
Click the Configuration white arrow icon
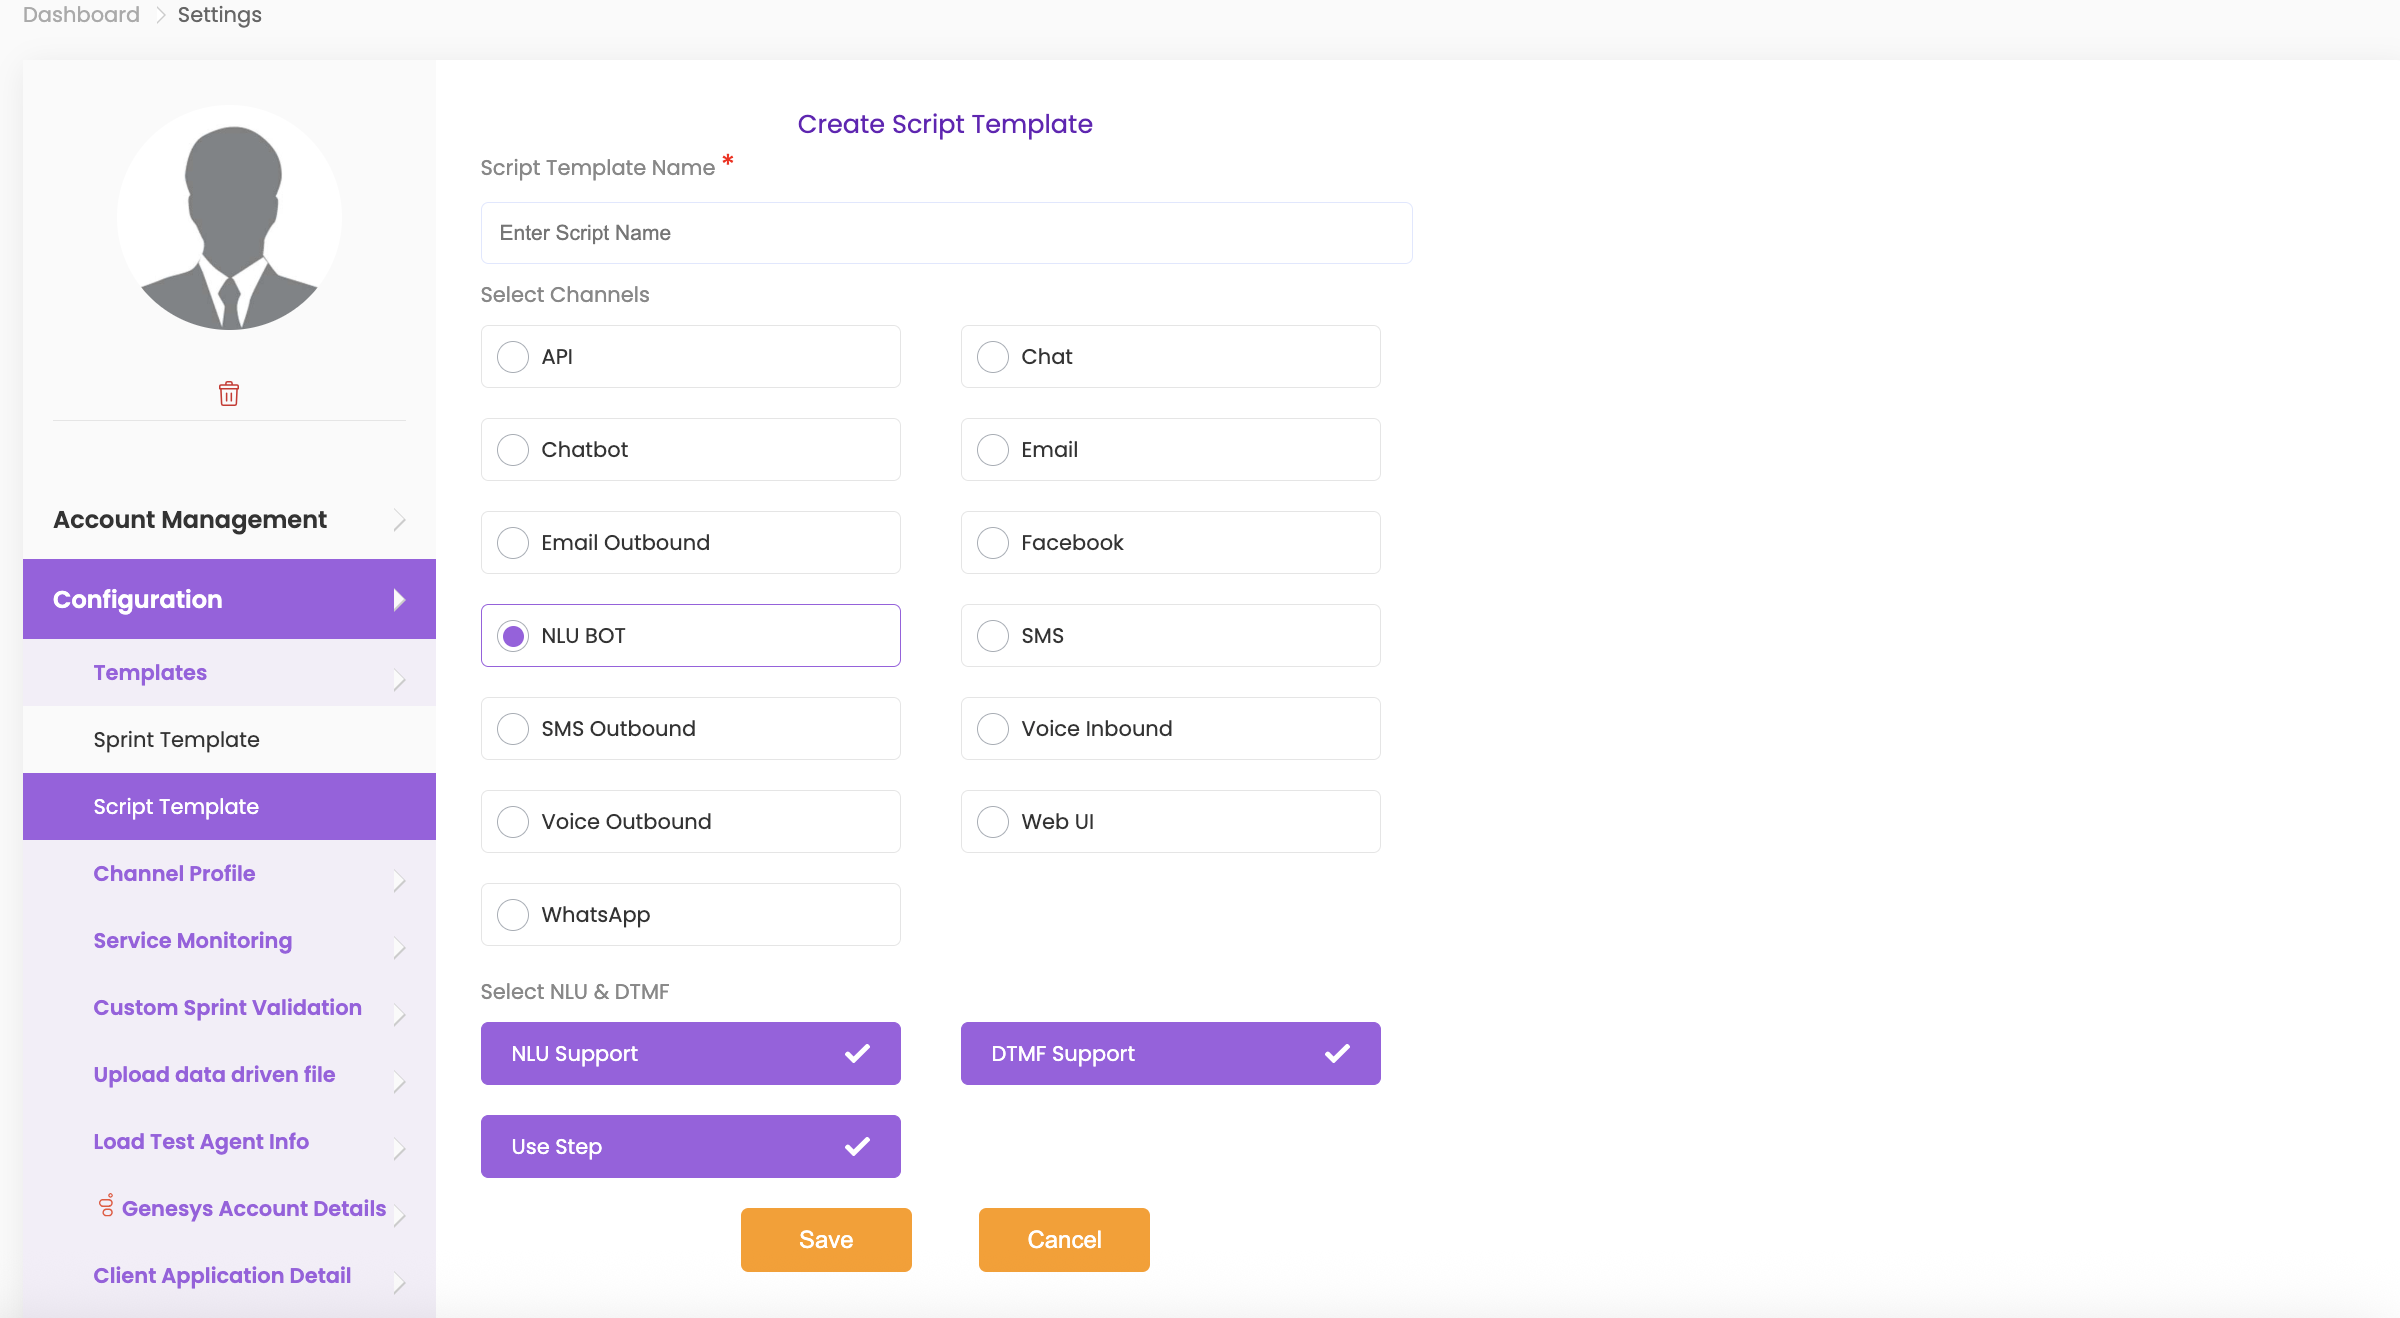[399, 599]
